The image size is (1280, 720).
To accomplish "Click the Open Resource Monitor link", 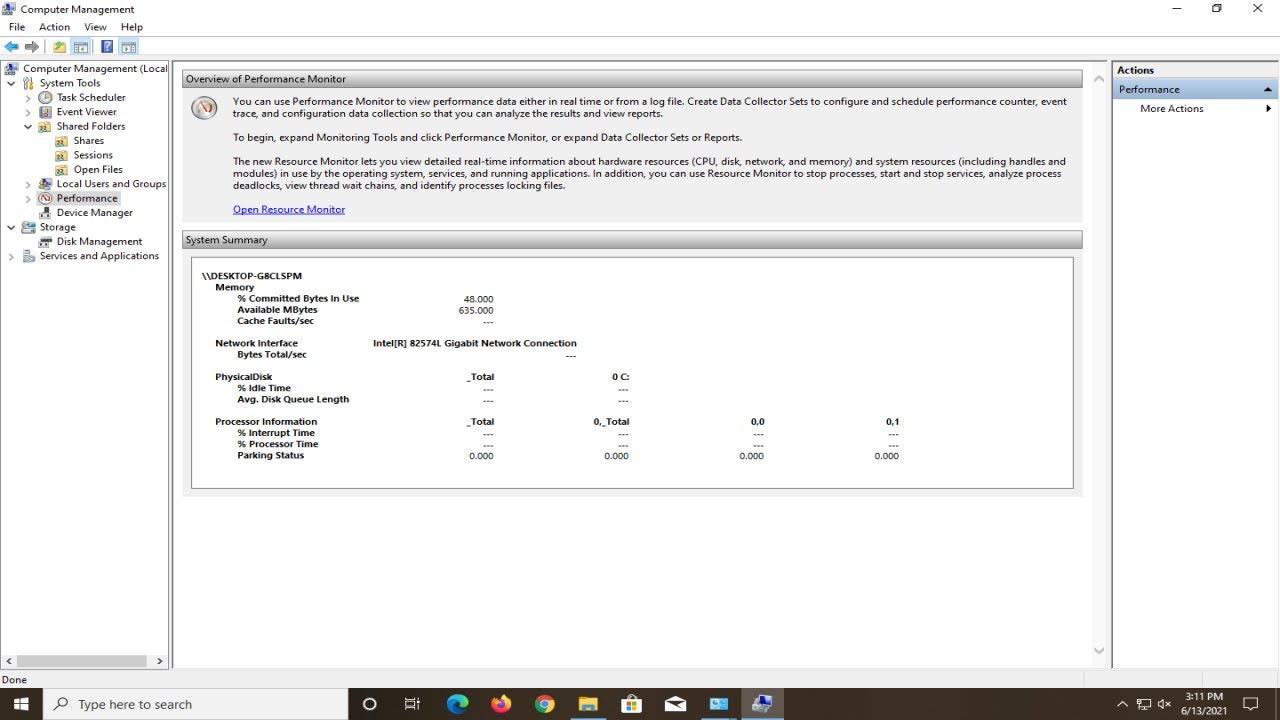I will pos(289,209).
